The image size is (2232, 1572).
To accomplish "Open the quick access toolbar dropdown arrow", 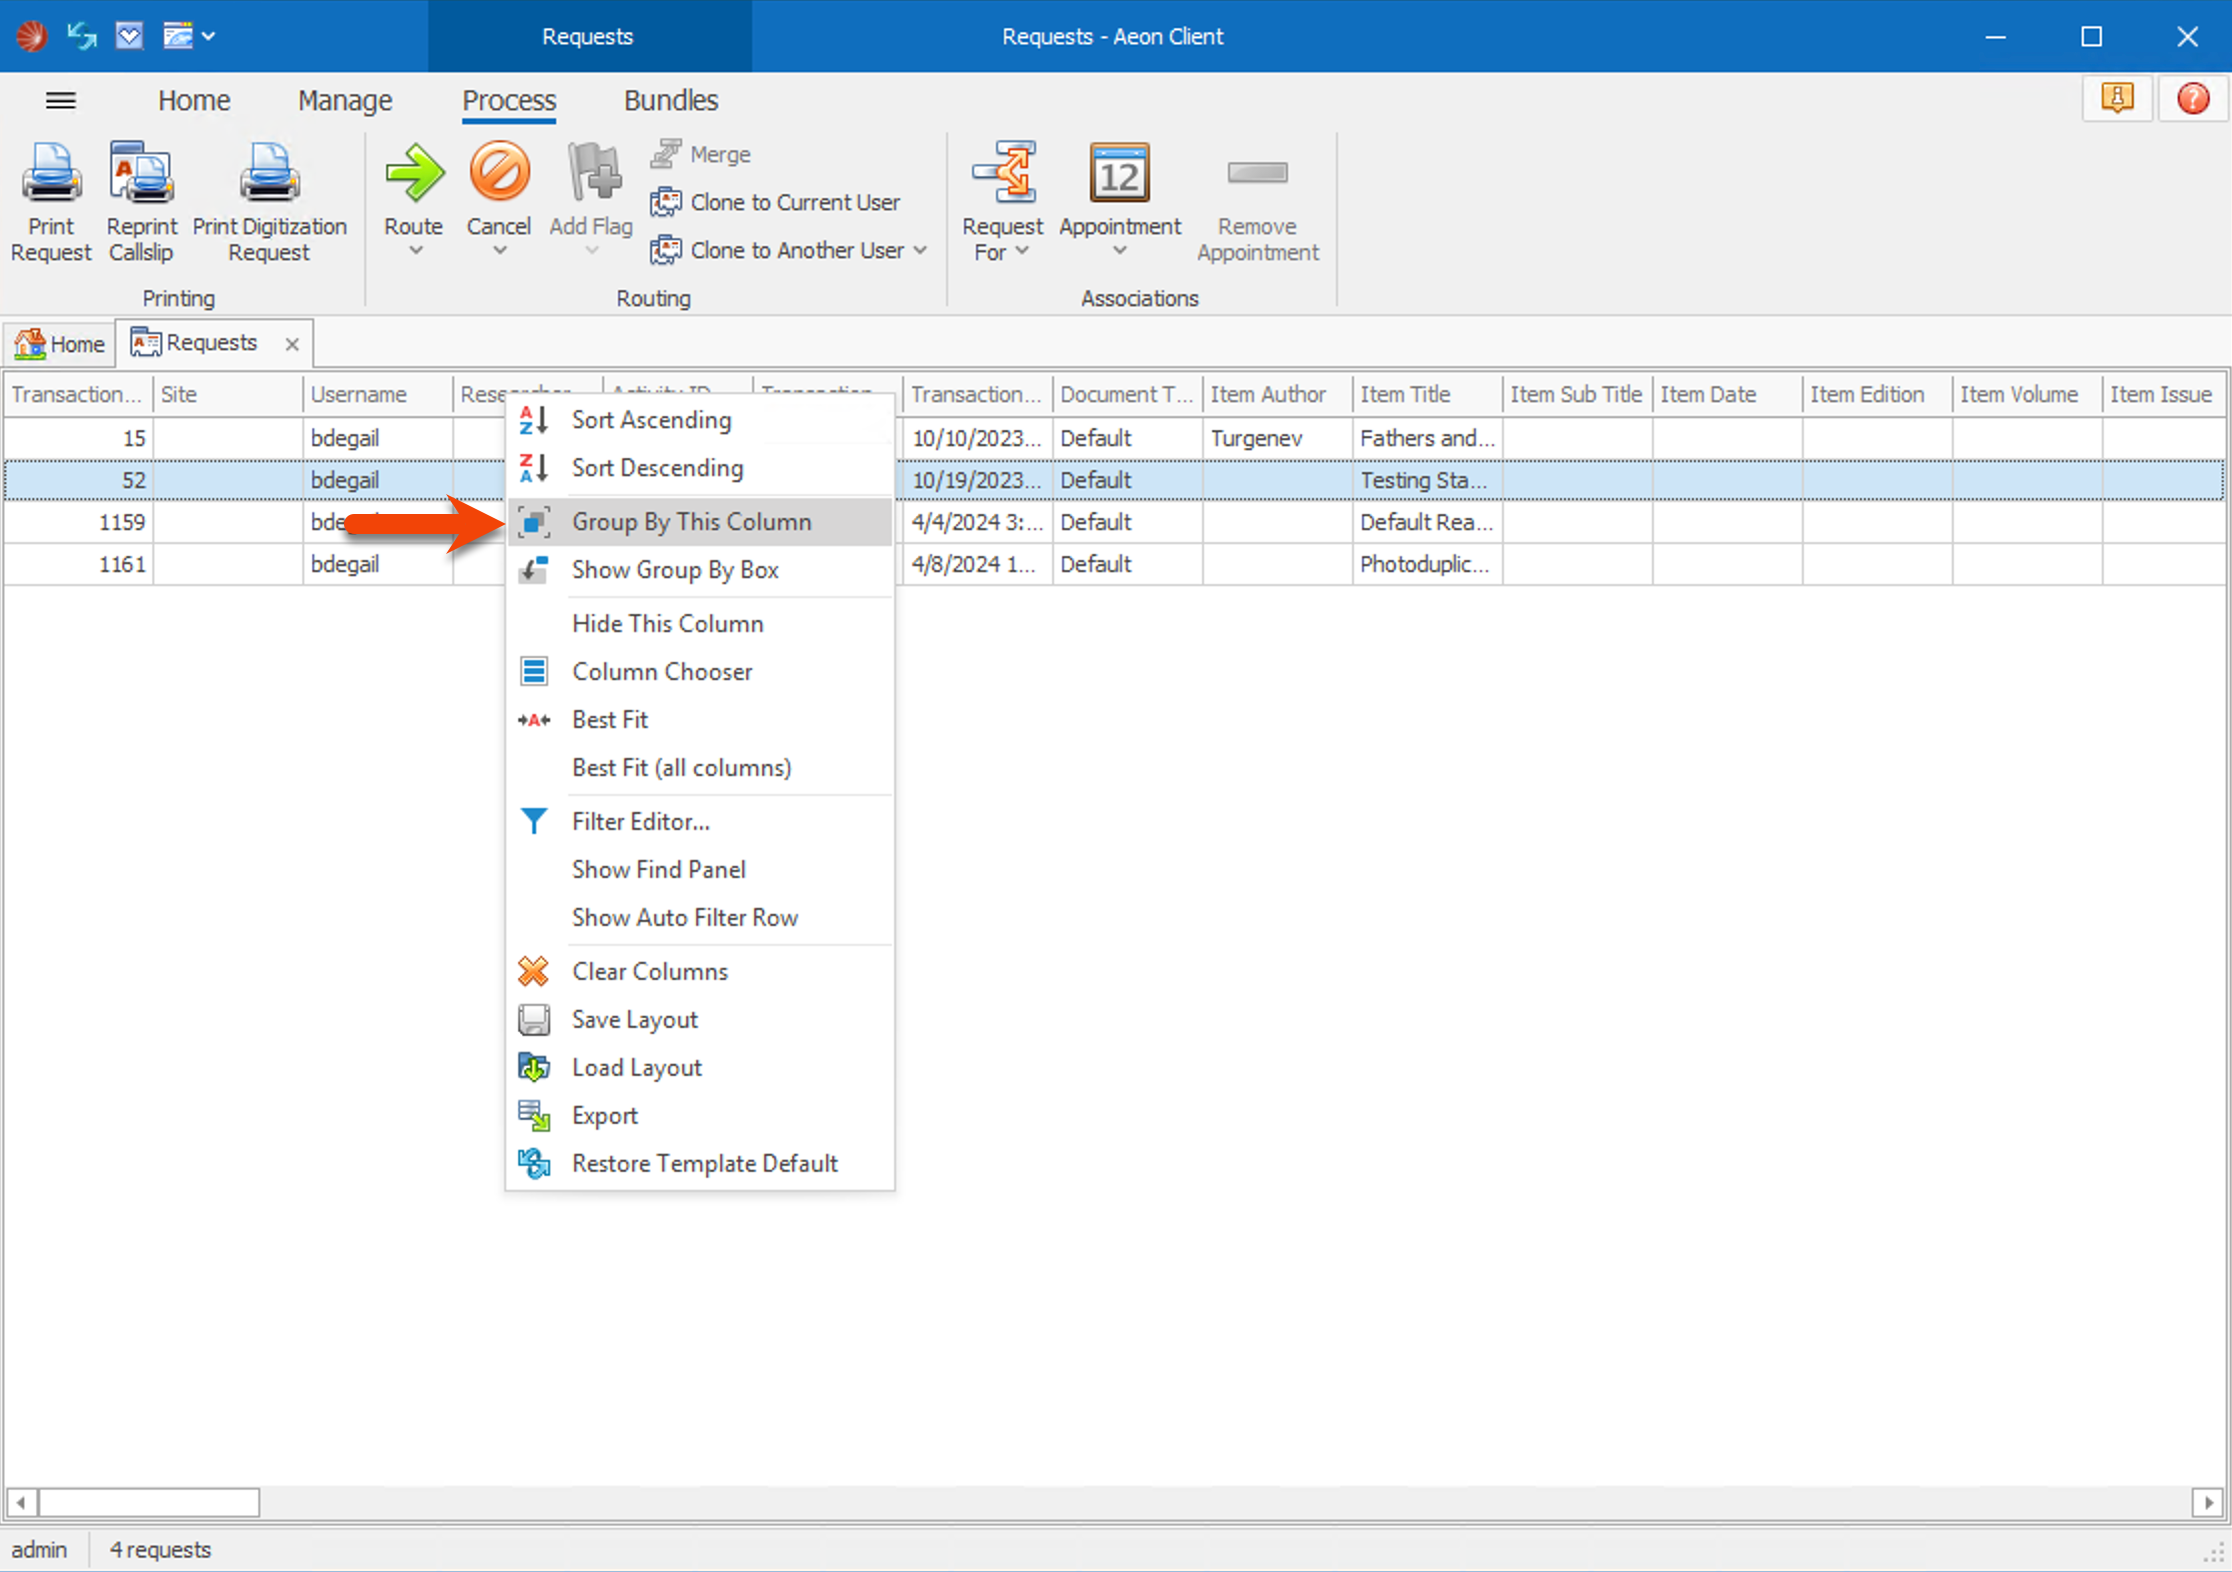I will [x=208, y=36].
